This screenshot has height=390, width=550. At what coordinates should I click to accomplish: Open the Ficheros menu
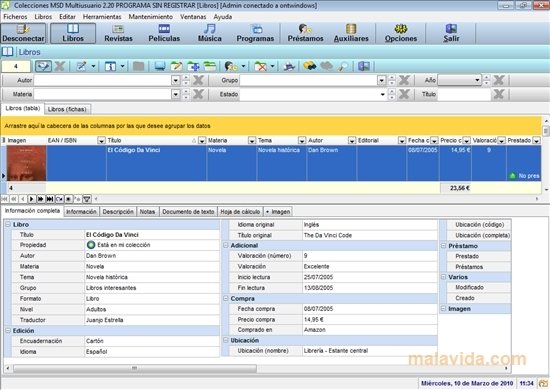(15, 16)
